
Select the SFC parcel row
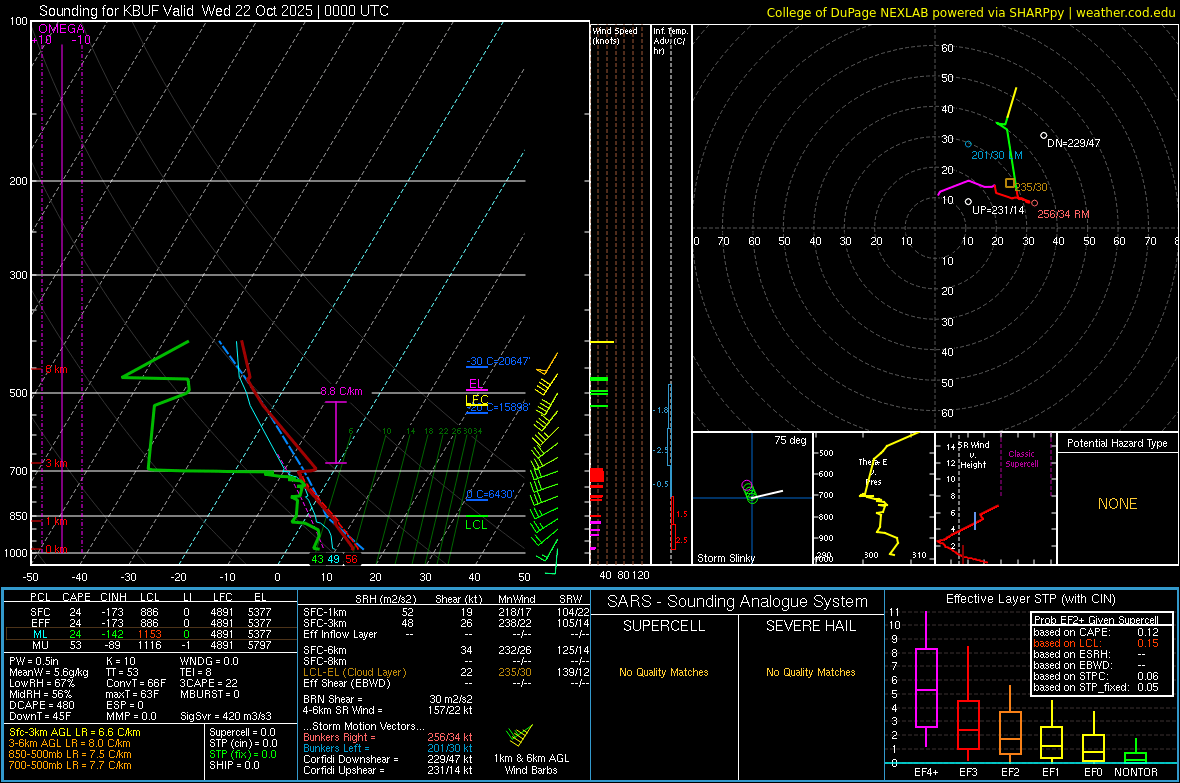click(x=151, y=612)
